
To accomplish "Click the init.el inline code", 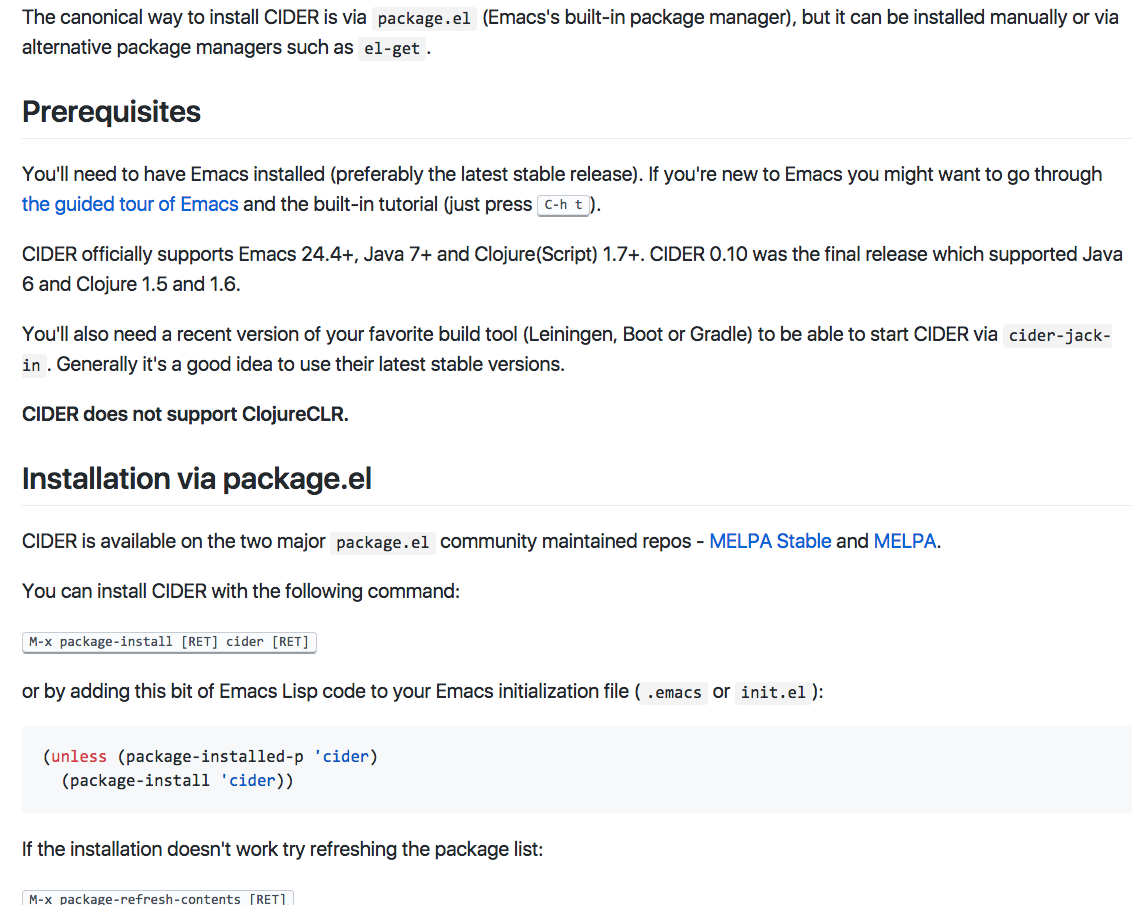I will [773, 692].
